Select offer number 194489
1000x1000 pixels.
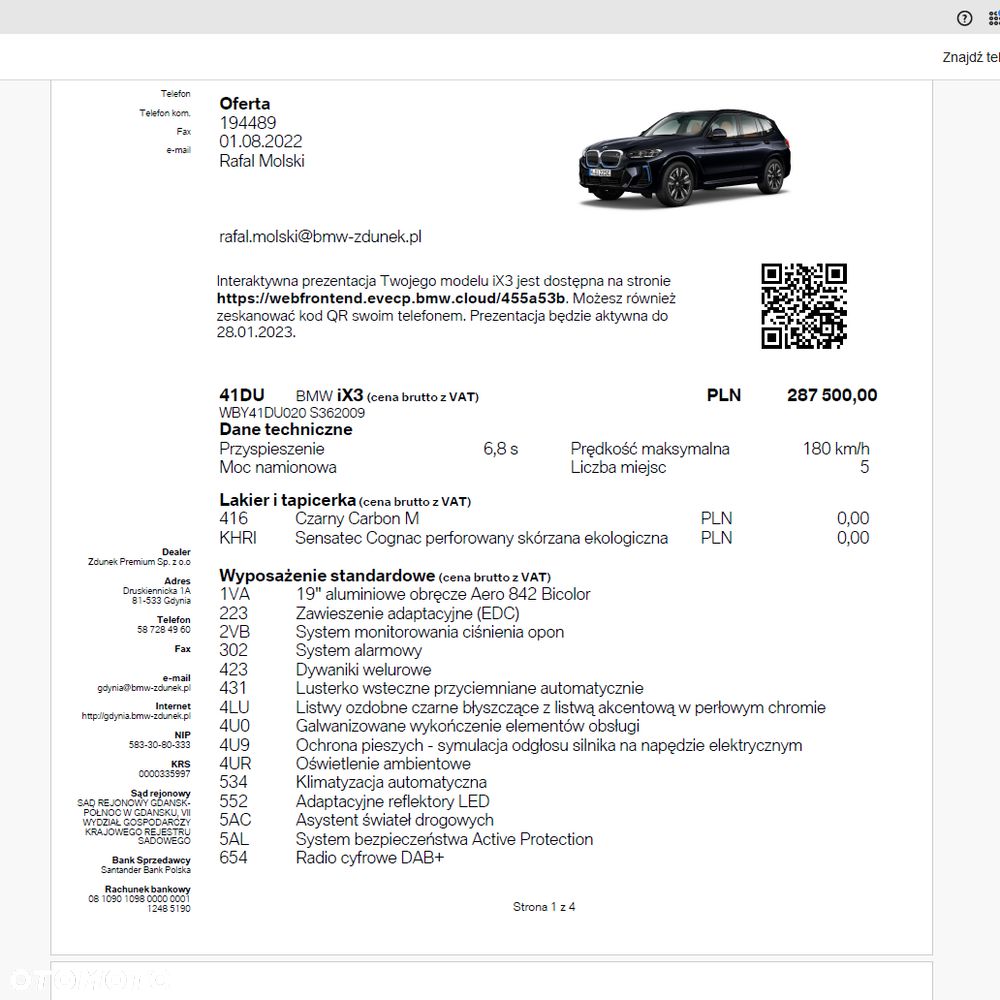pyautogui.click(x=247, y=123)
